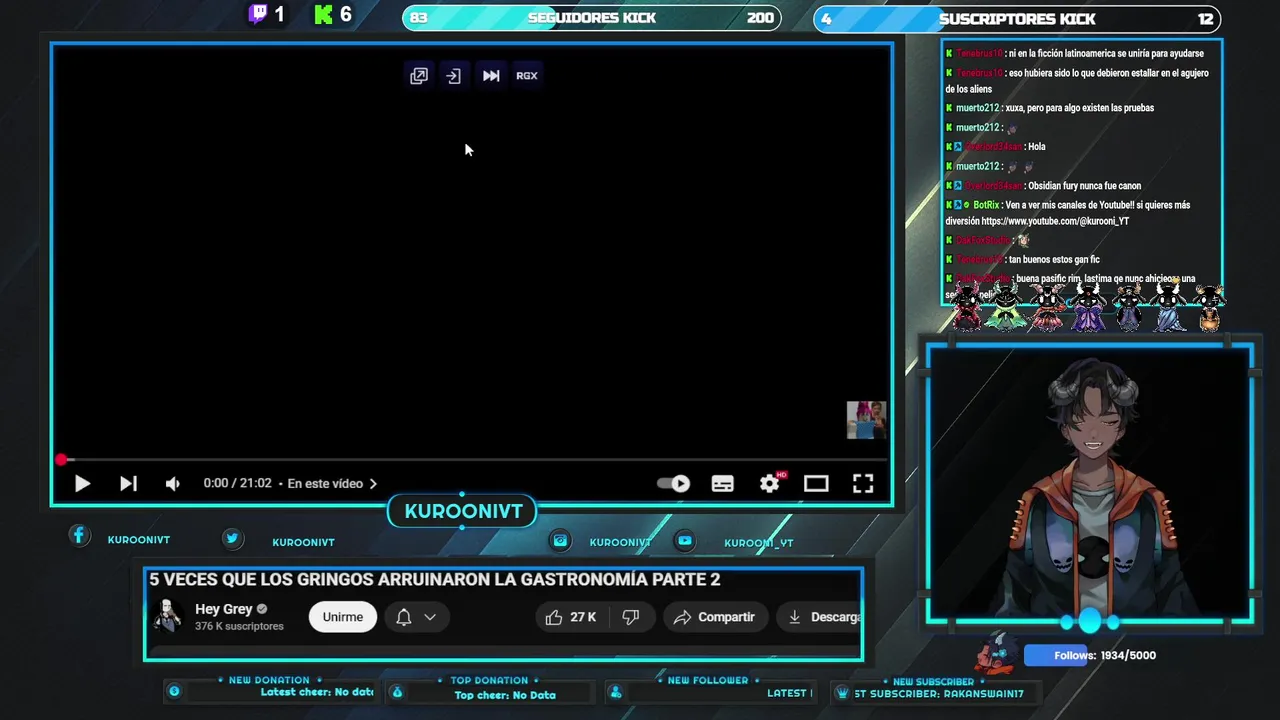Click the TOP DONATION icon

tap(397, 692)
